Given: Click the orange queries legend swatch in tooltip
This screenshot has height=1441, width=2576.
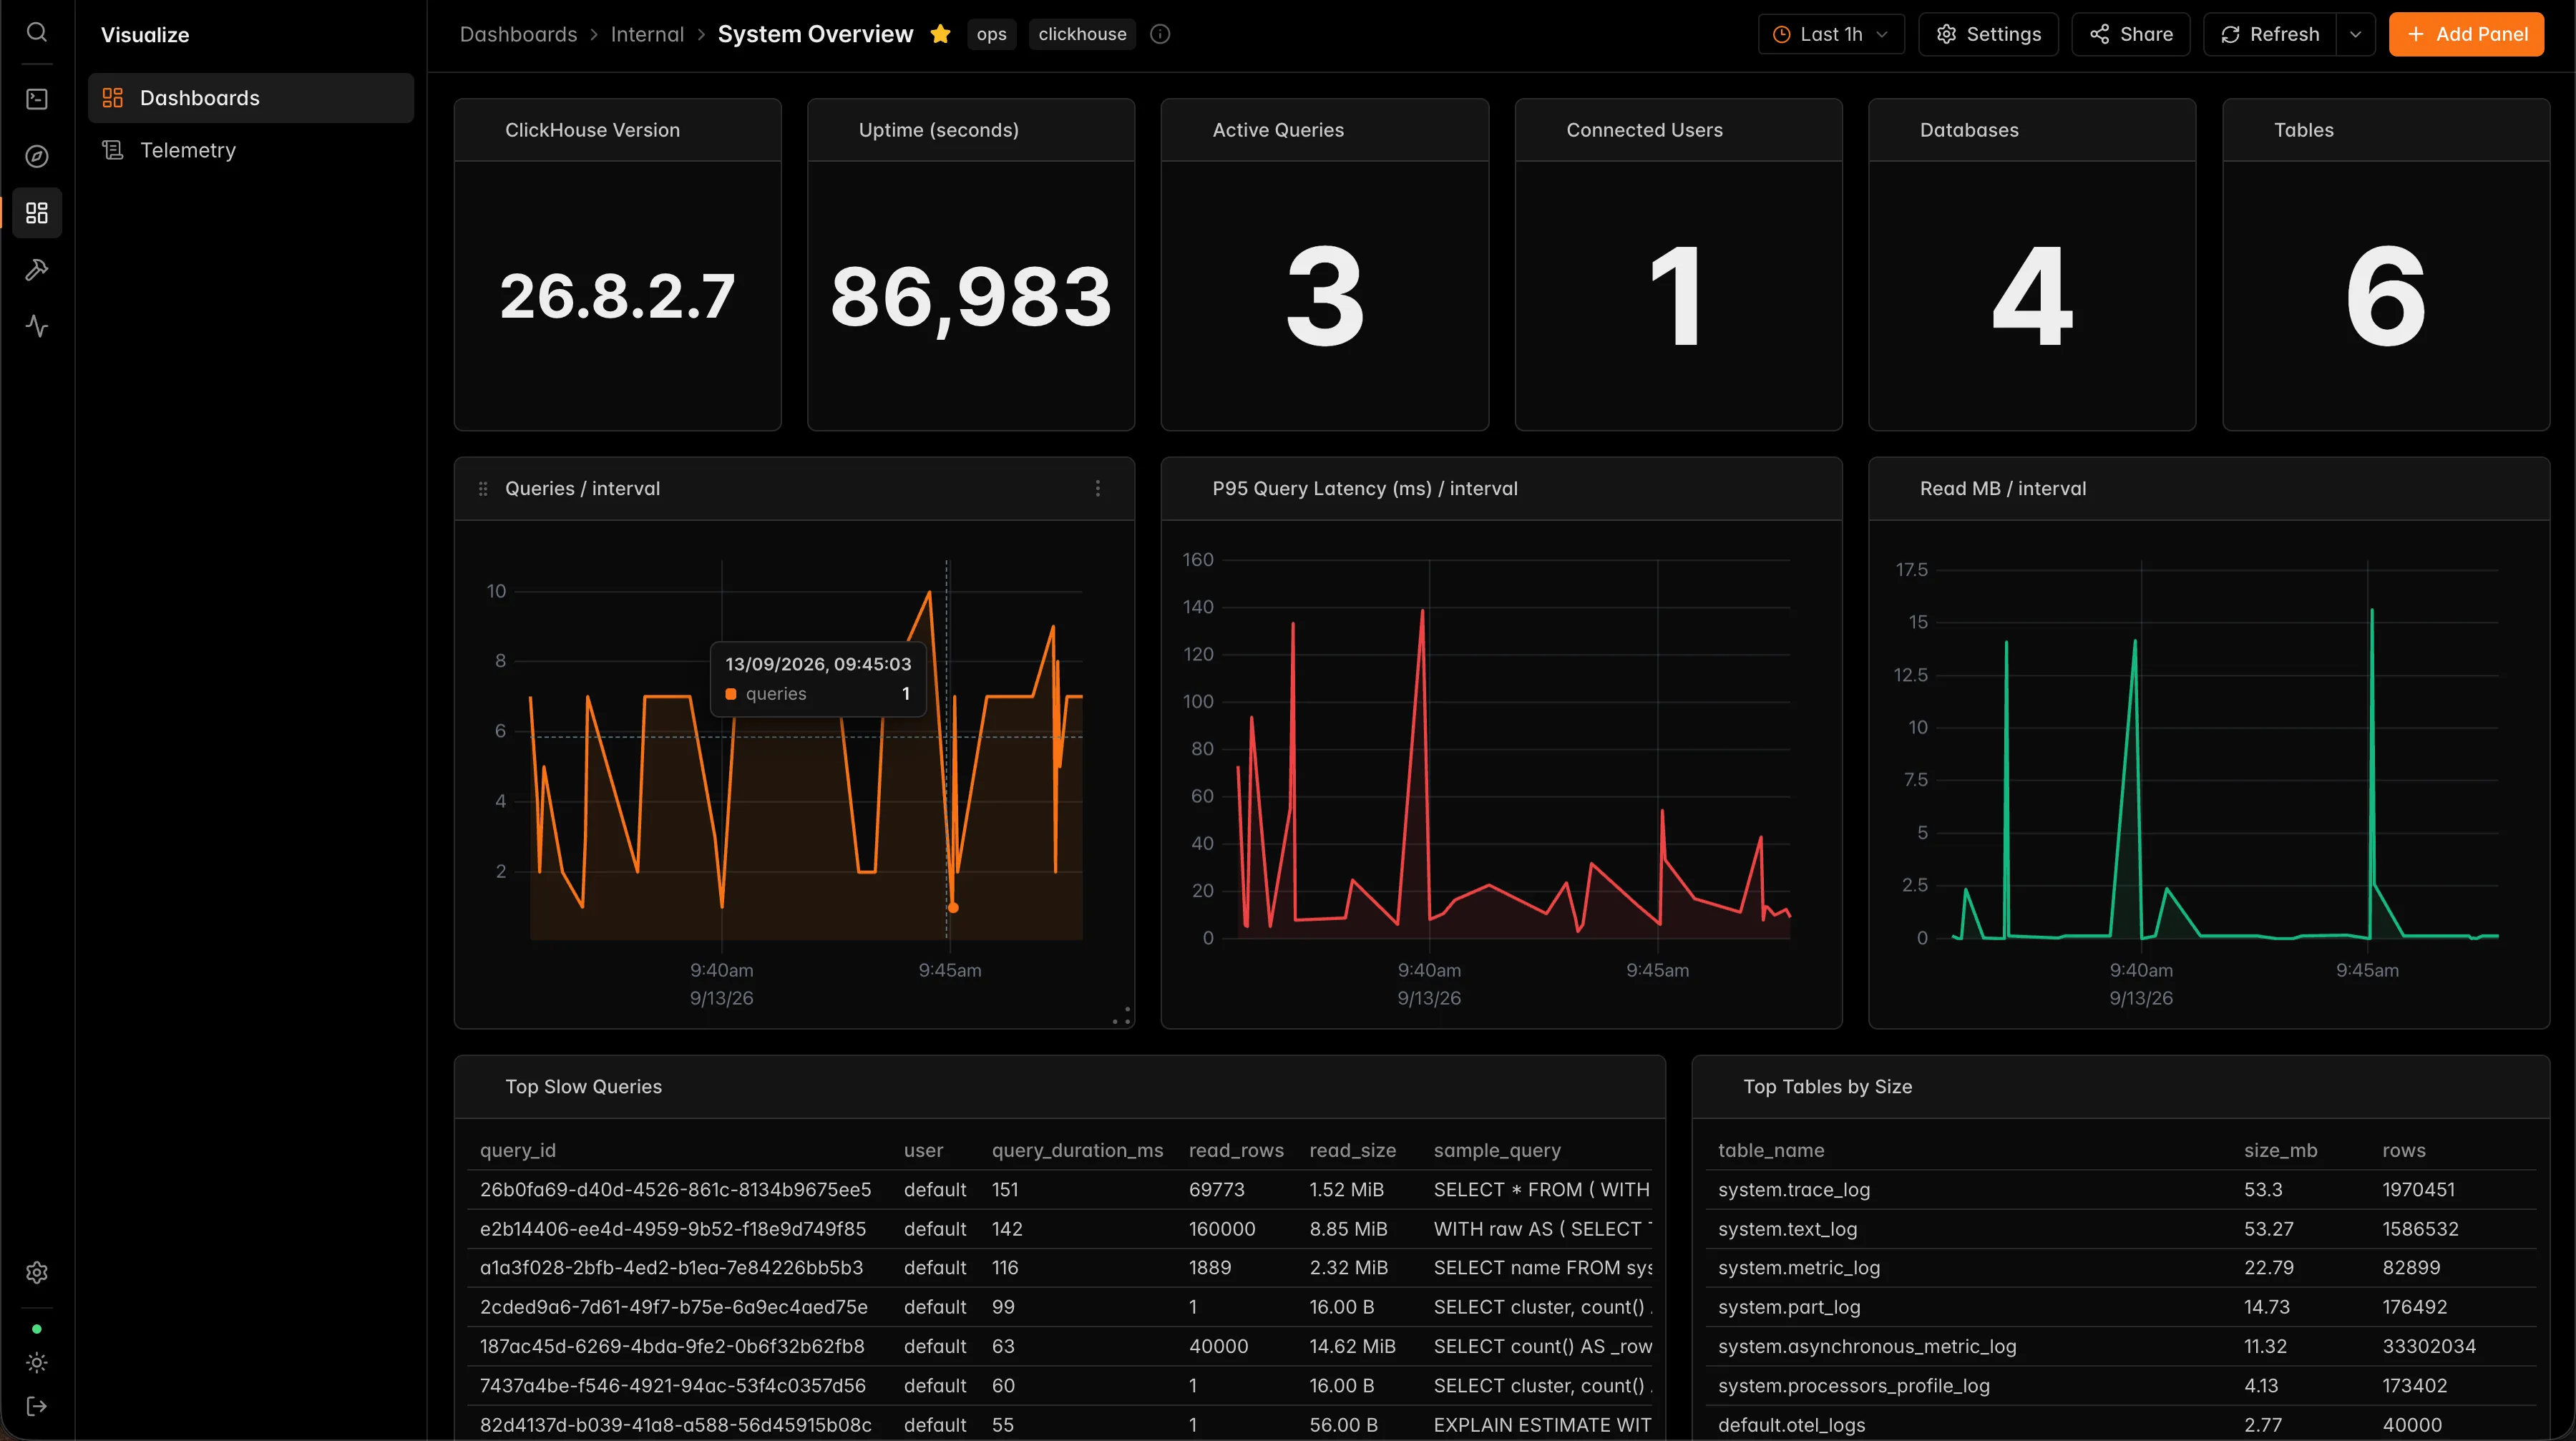Looking at the screenshot, I should (731, 694).
